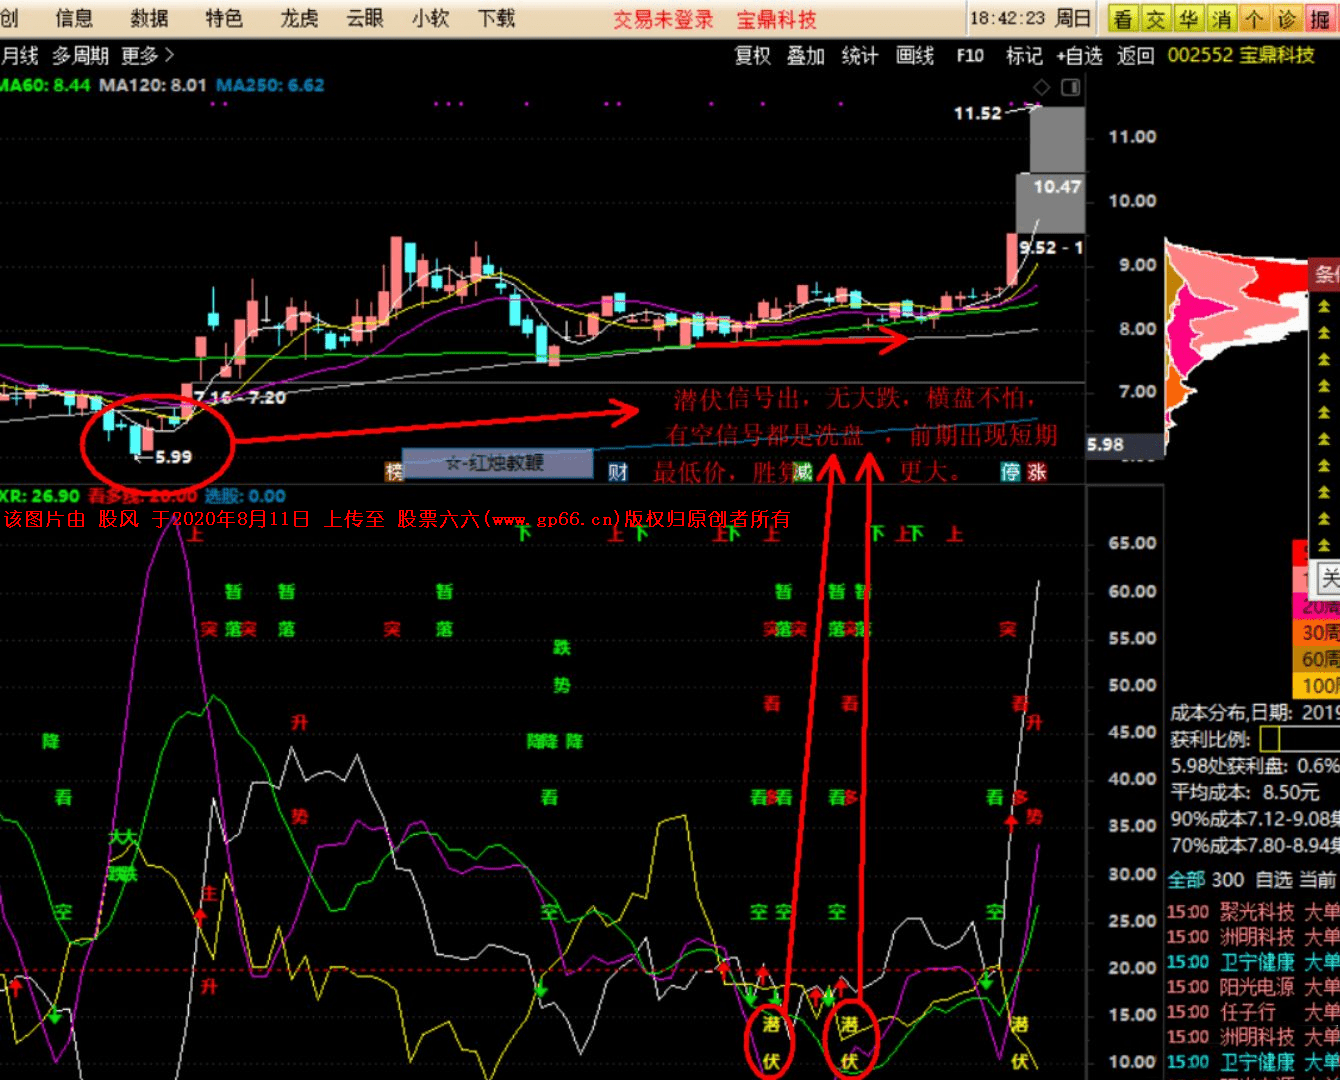
Task: Click the 5.99 low price label
Action: [x=174, y=457]
